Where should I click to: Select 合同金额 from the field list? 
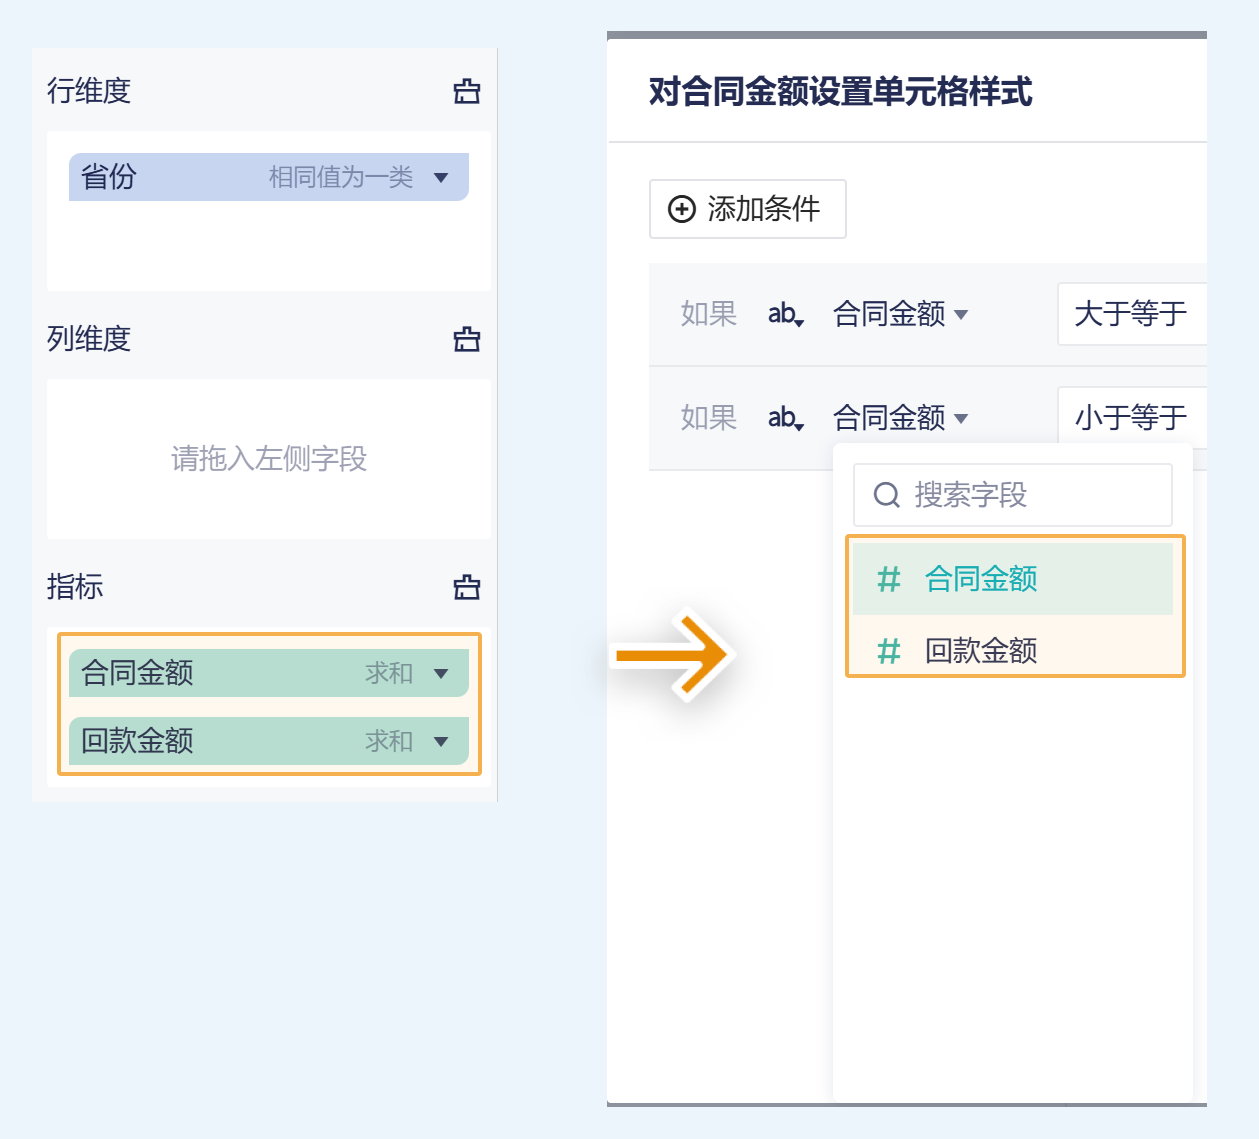[981, 579]
